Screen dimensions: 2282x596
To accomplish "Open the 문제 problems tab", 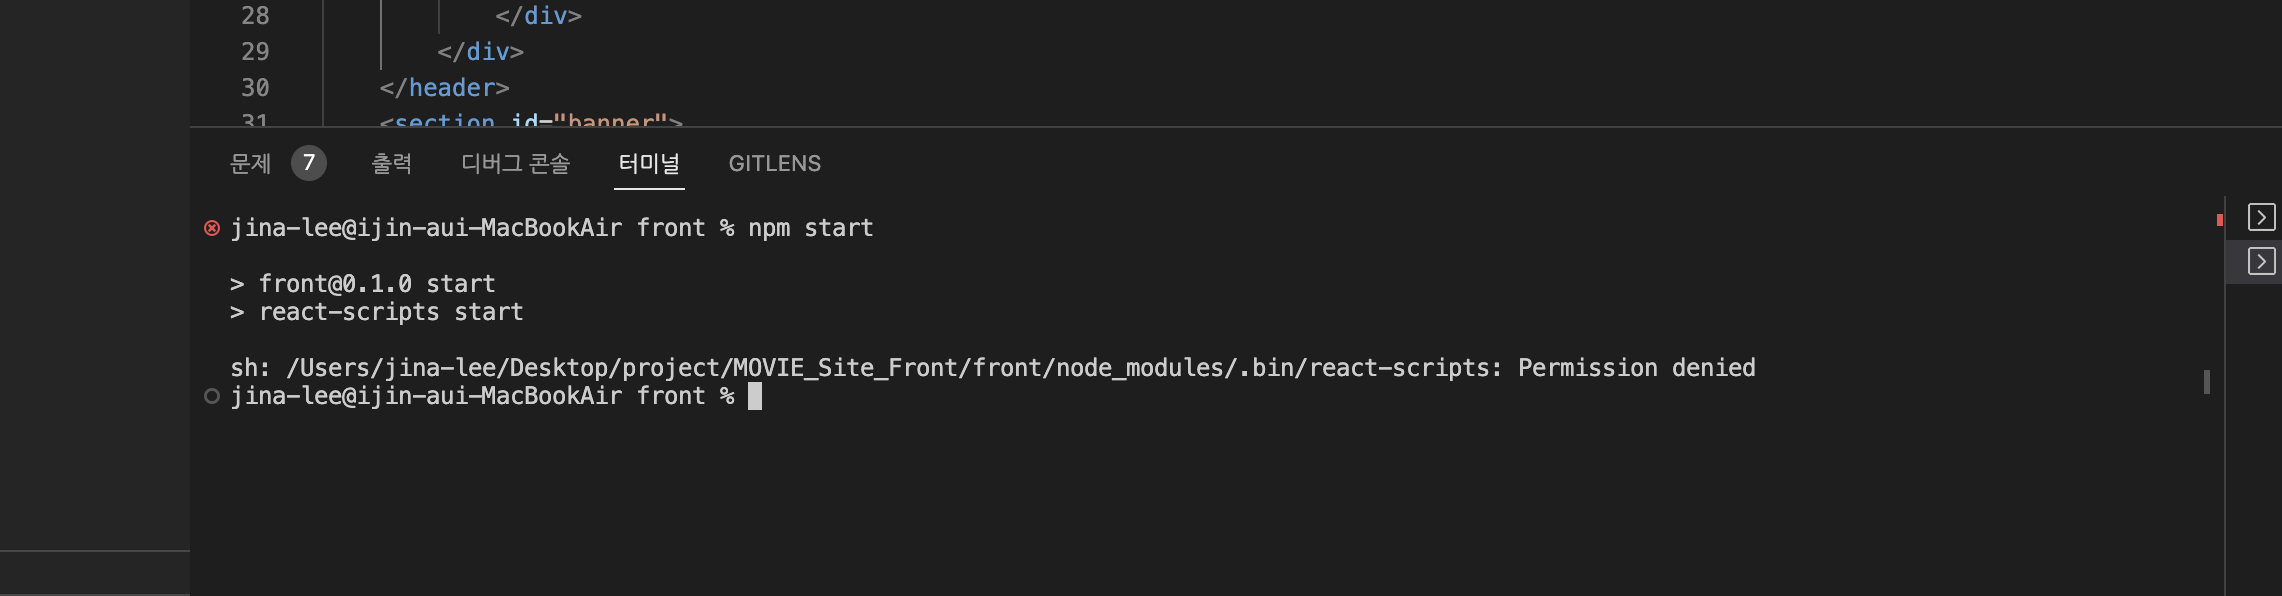I will coord(250,163).
